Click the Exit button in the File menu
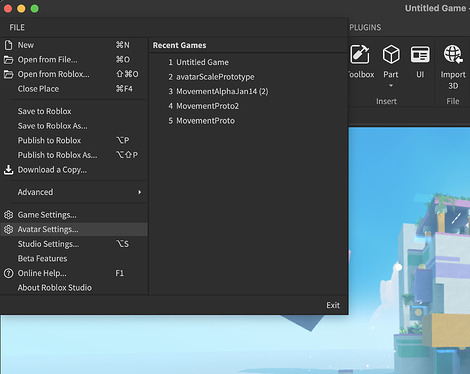 333,305
